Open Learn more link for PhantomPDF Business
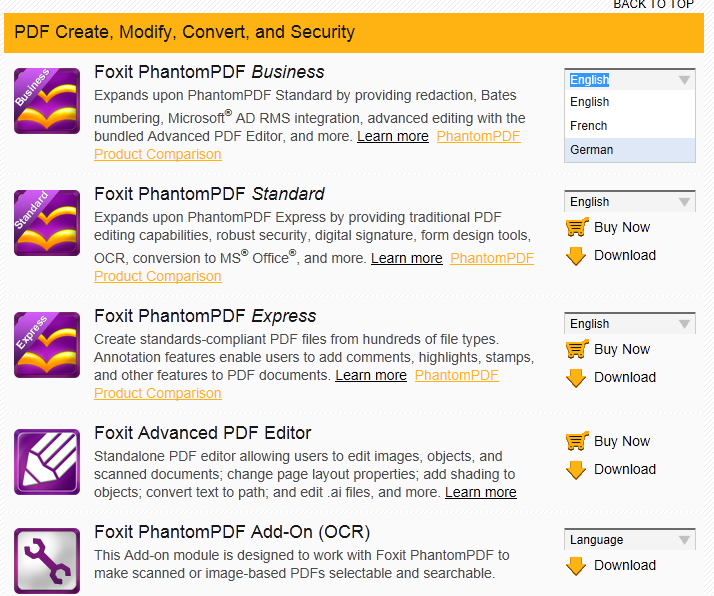The image size is (714, 596). (x=392, y=136)
